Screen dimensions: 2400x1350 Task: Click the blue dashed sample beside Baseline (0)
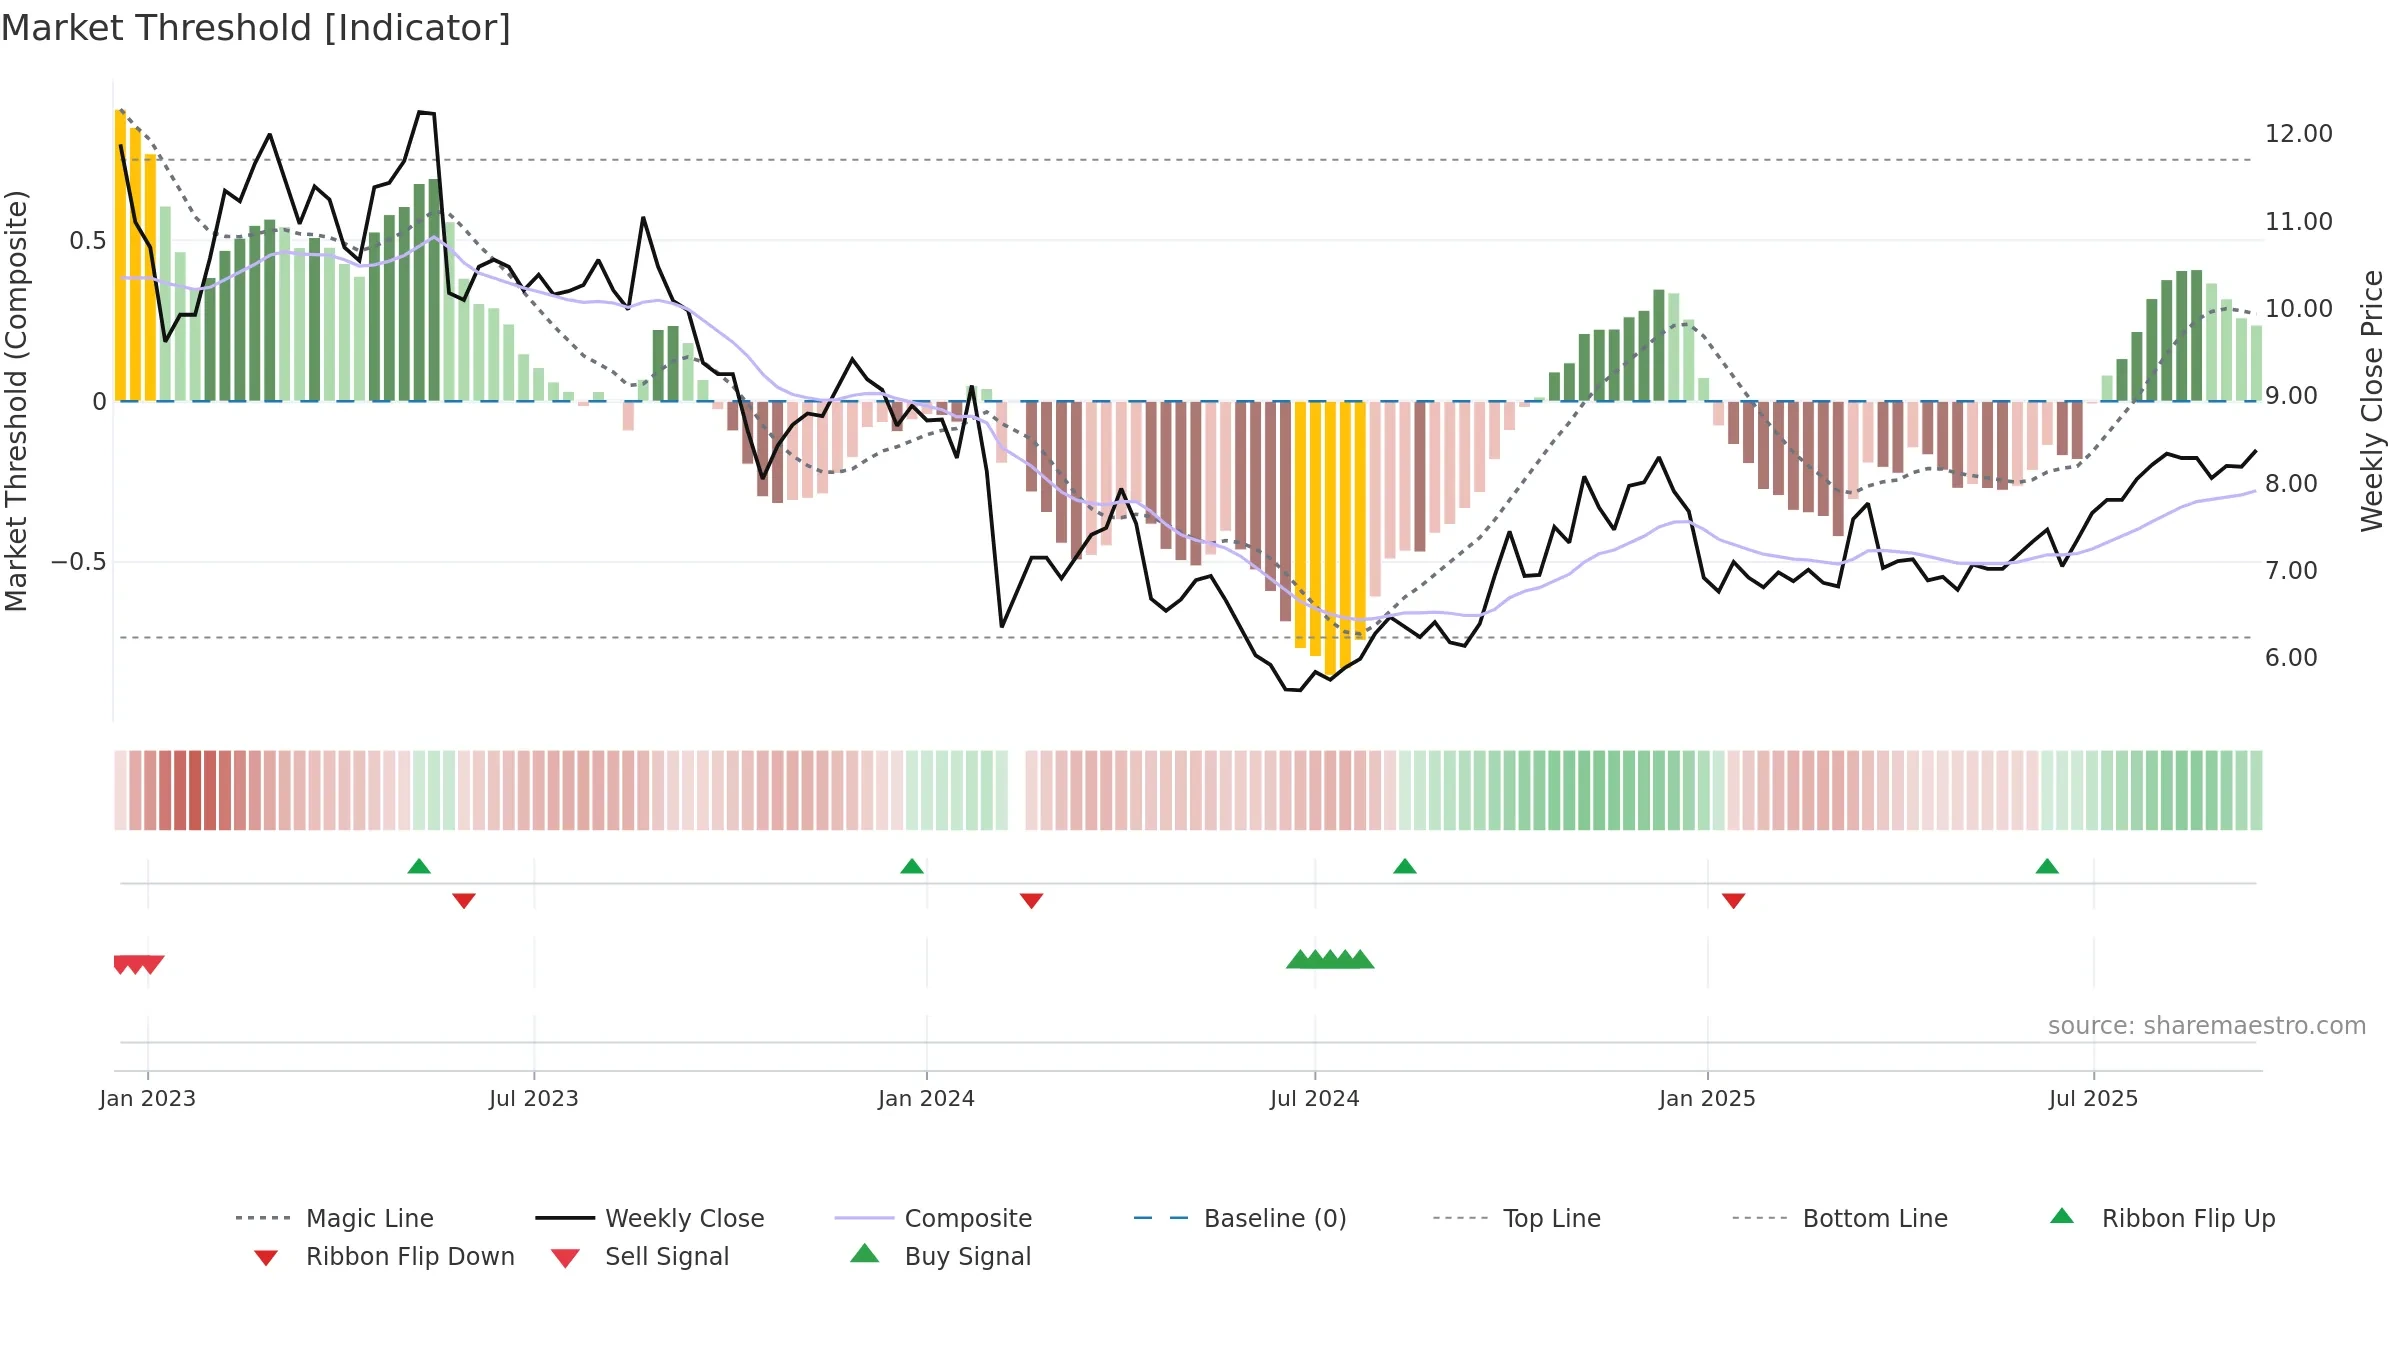click(1161, 1218)
